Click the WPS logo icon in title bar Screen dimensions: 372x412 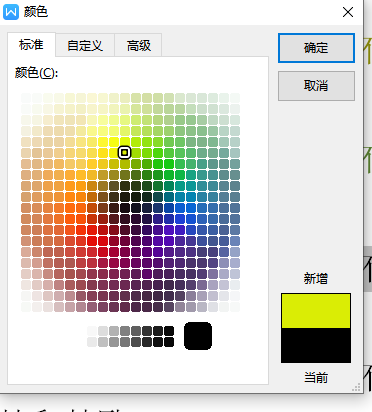click(x=11, y=12)
